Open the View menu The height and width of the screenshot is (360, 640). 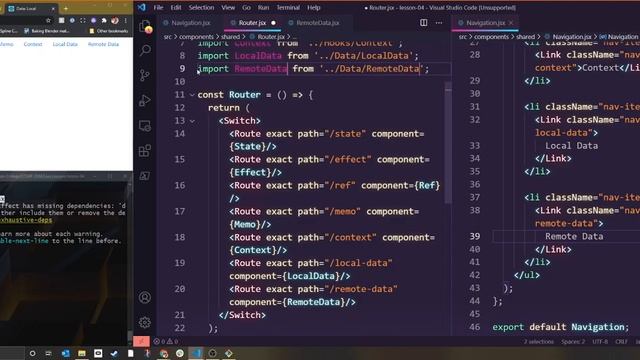[x=228, y=7]
